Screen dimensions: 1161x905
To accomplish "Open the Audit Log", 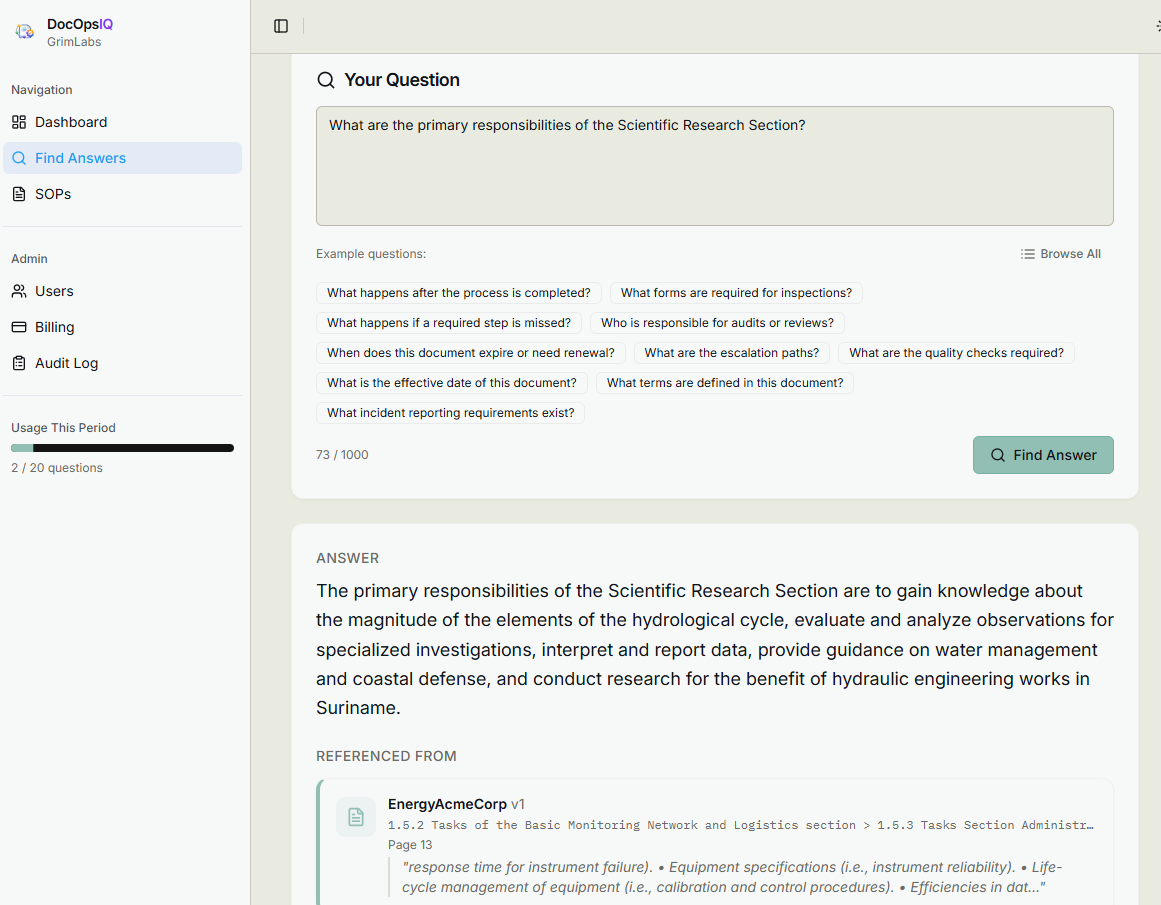I will click(122, 363).
